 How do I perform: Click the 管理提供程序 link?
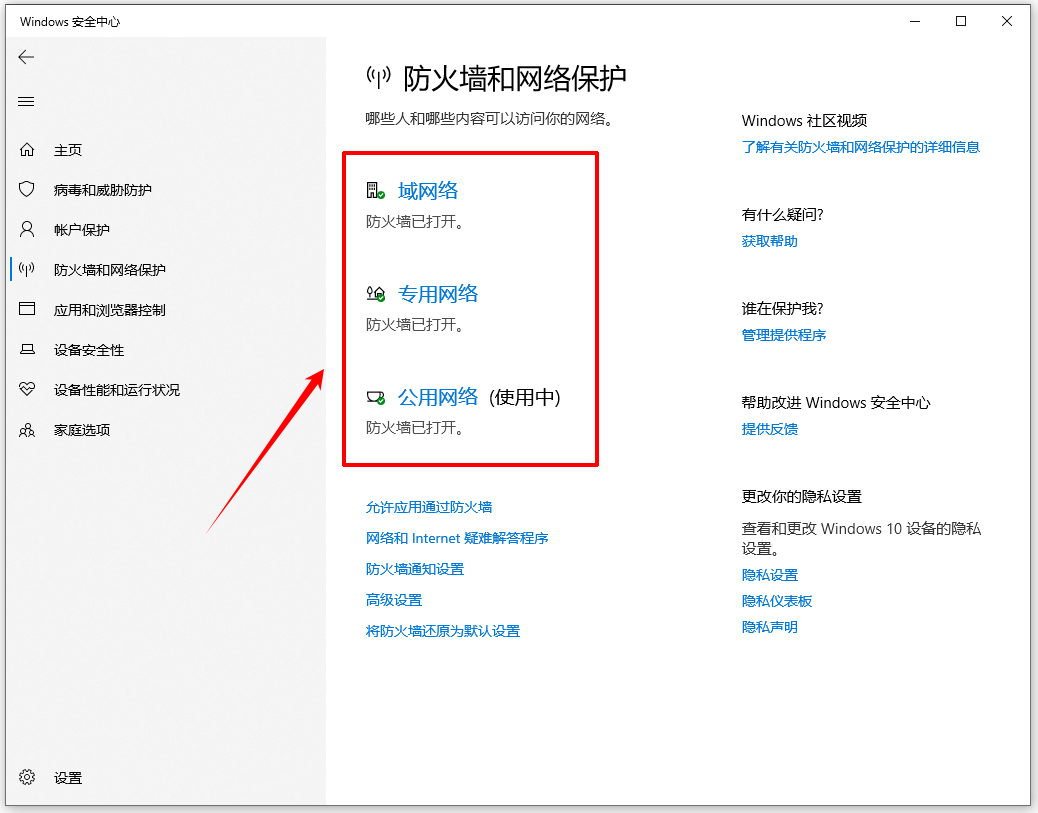[x=784, y=335]
